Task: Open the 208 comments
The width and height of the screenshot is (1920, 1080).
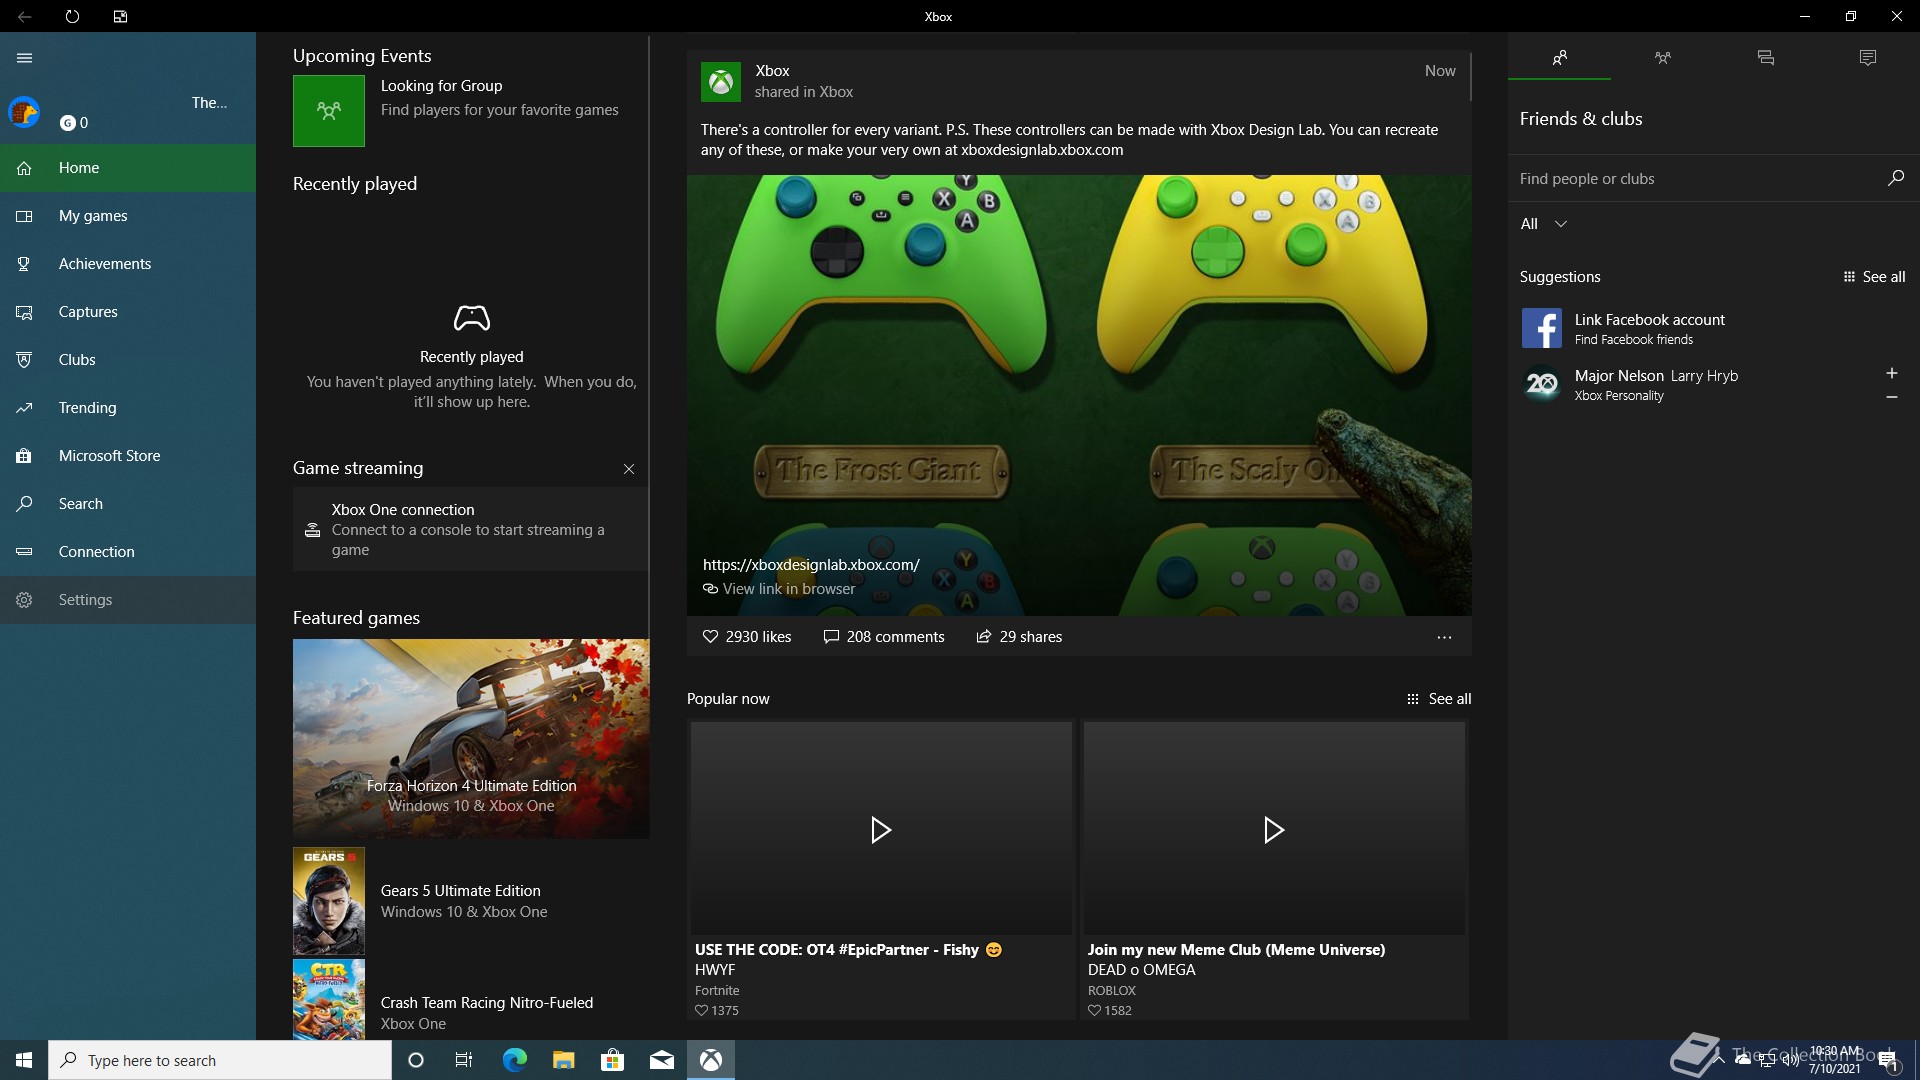Action: [x=884, y=637]
